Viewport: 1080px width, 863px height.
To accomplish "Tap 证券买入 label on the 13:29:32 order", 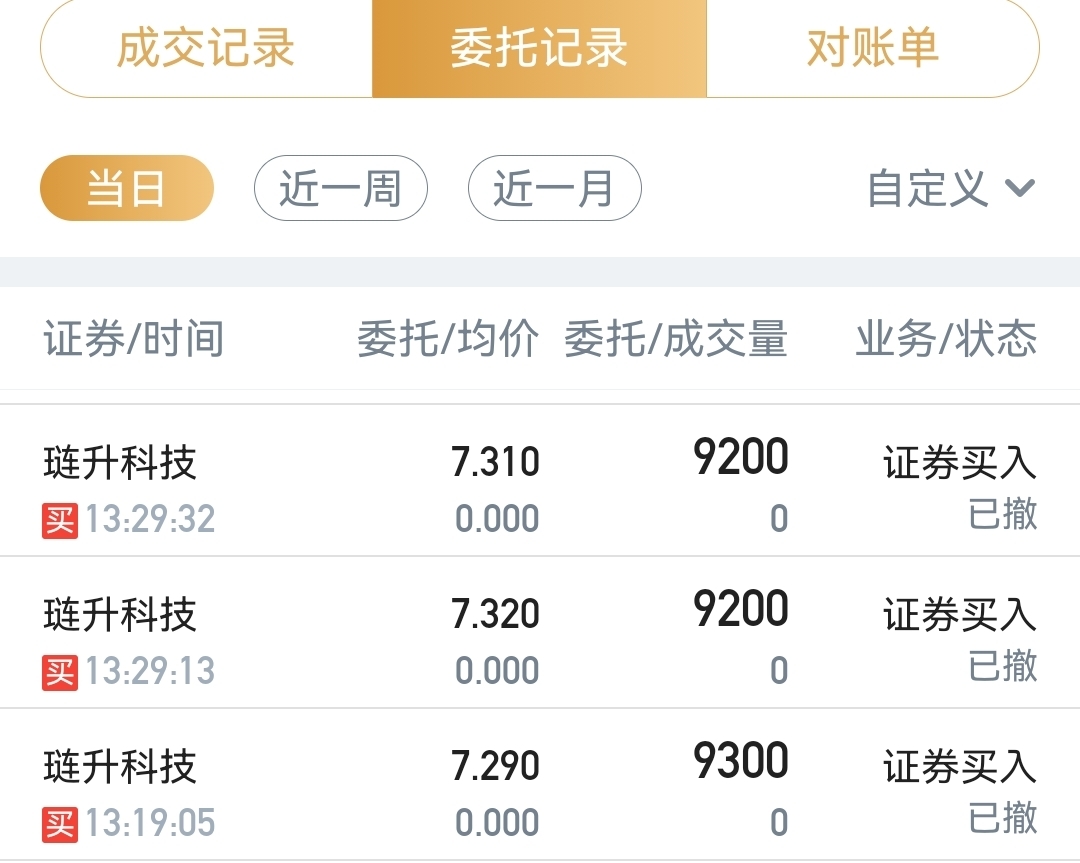I will pos(960,462).
